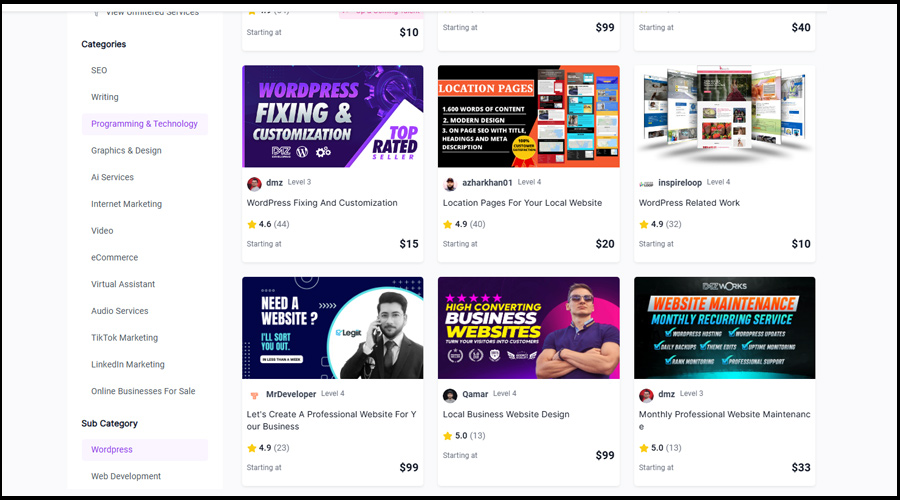This screenshot has height=500, width=900.
Task: Choose the Web Development sub category
Action: 126,476
